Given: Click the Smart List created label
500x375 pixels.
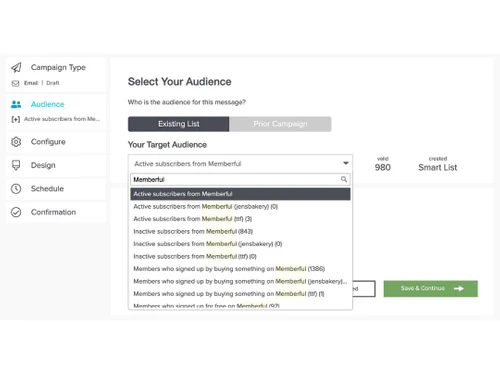Looking at the screenshot, I should click(438, 167).
